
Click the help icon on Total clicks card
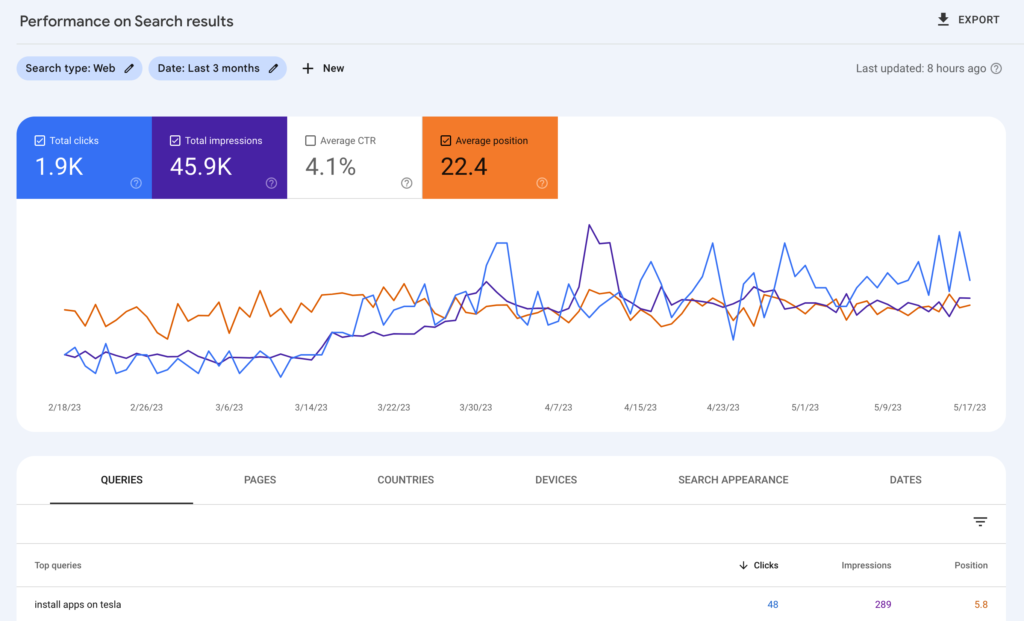(x=136, y=183)
